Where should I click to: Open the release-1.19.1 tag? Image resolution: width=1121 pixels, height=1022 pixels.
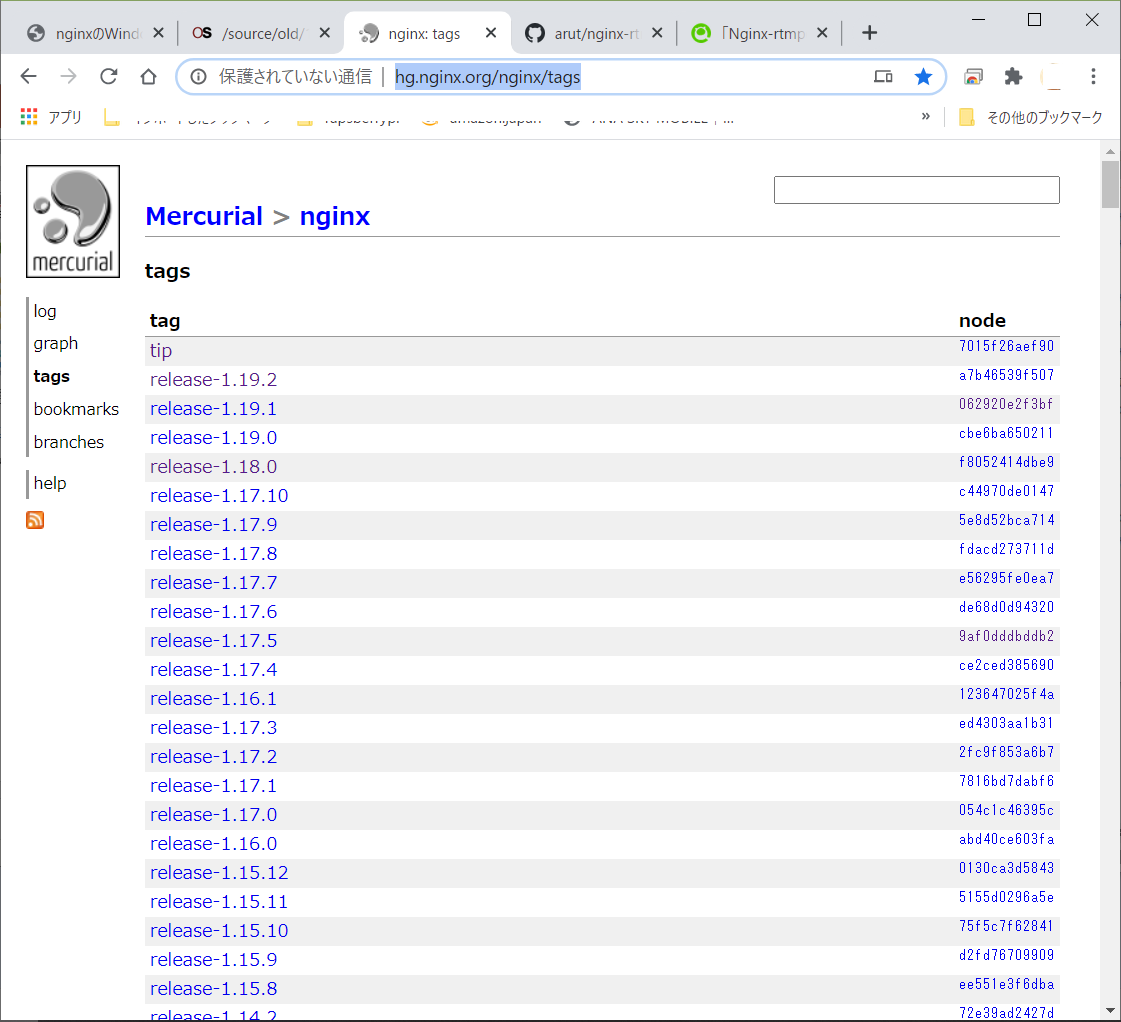[x=213, y=409]
